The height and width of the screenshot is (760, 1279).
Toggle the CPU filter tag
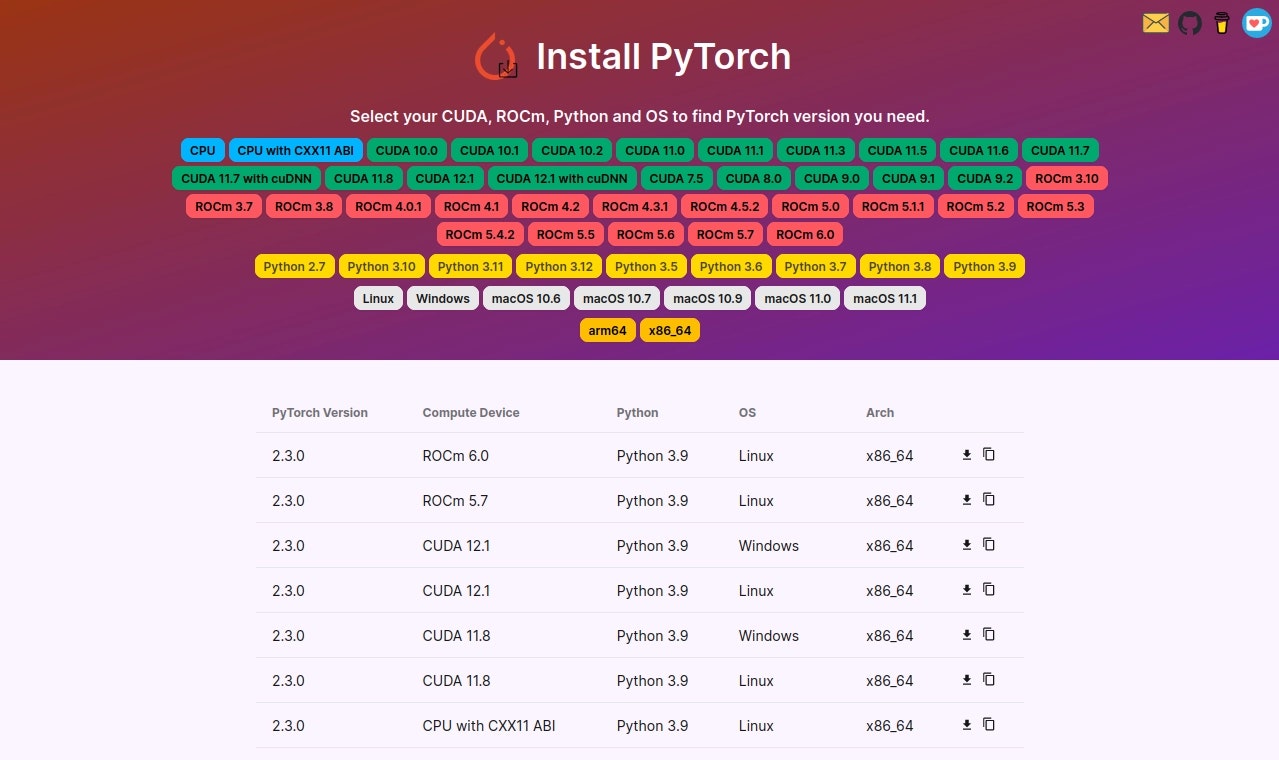click(203, 151)
